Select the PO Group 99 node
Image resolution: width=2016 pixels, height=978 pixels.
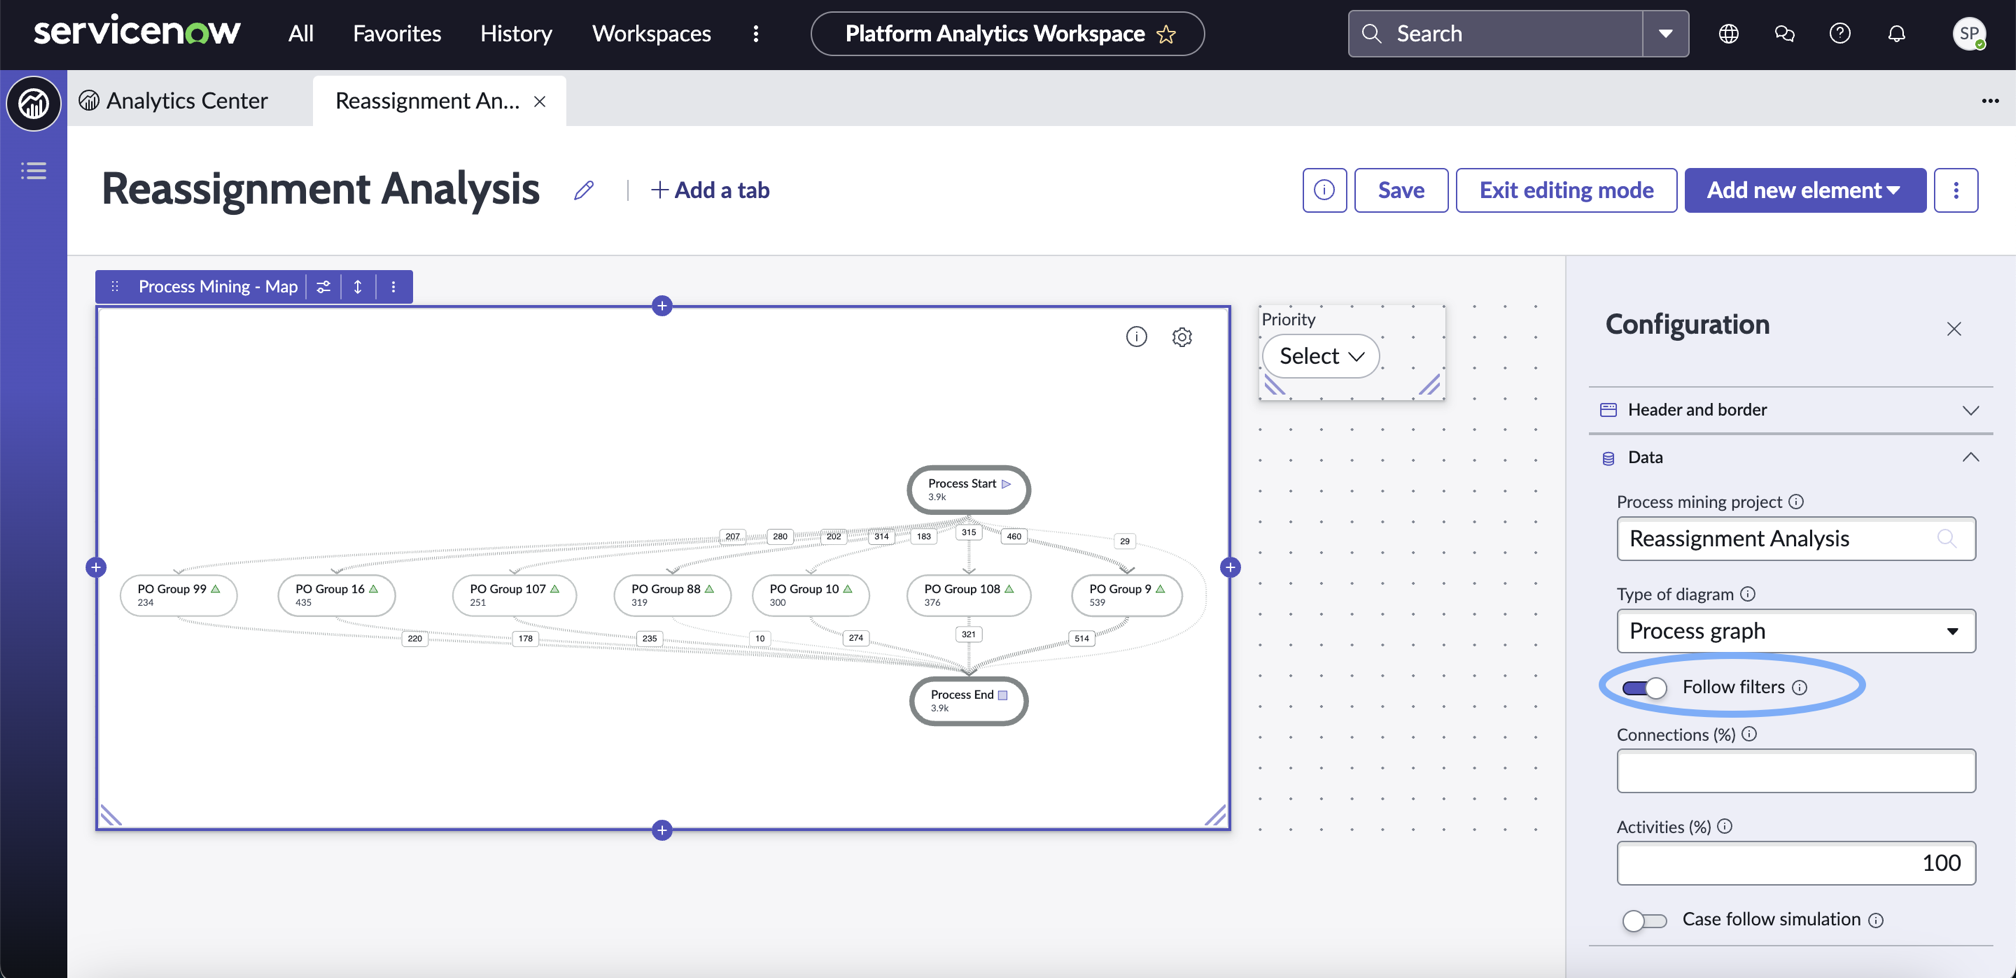point(179,595)
